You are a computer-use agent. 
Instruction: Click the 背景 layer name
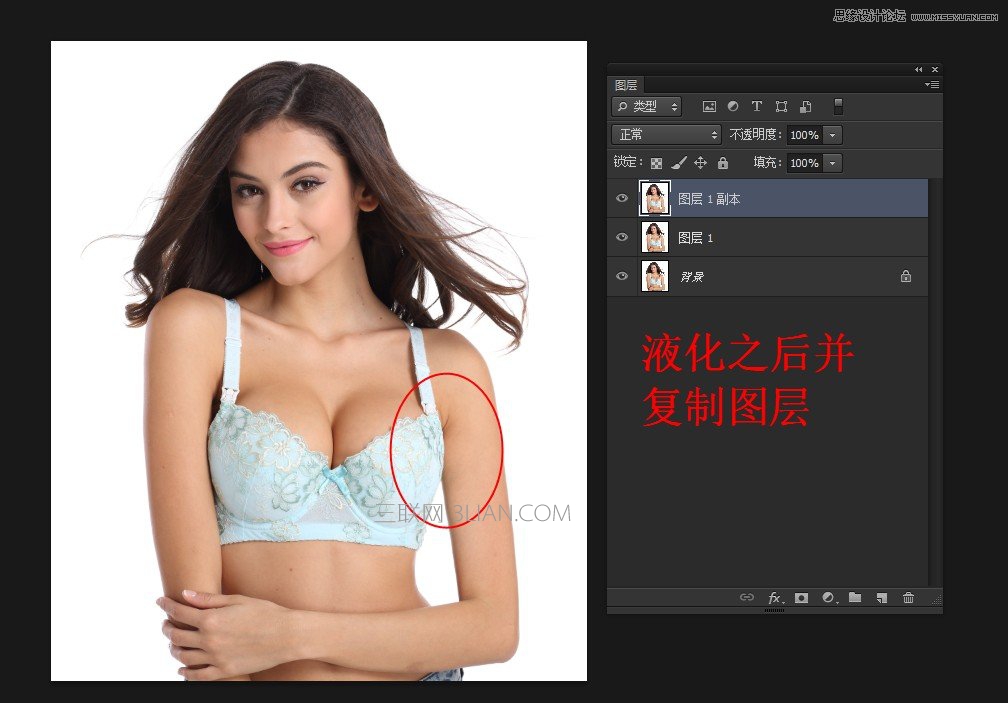(692, 277)
